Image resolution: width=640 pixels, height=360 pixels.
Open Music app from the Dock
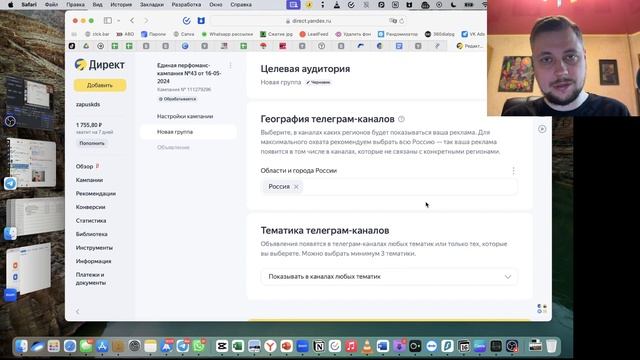pyautogui.click(x=351, y=346)
